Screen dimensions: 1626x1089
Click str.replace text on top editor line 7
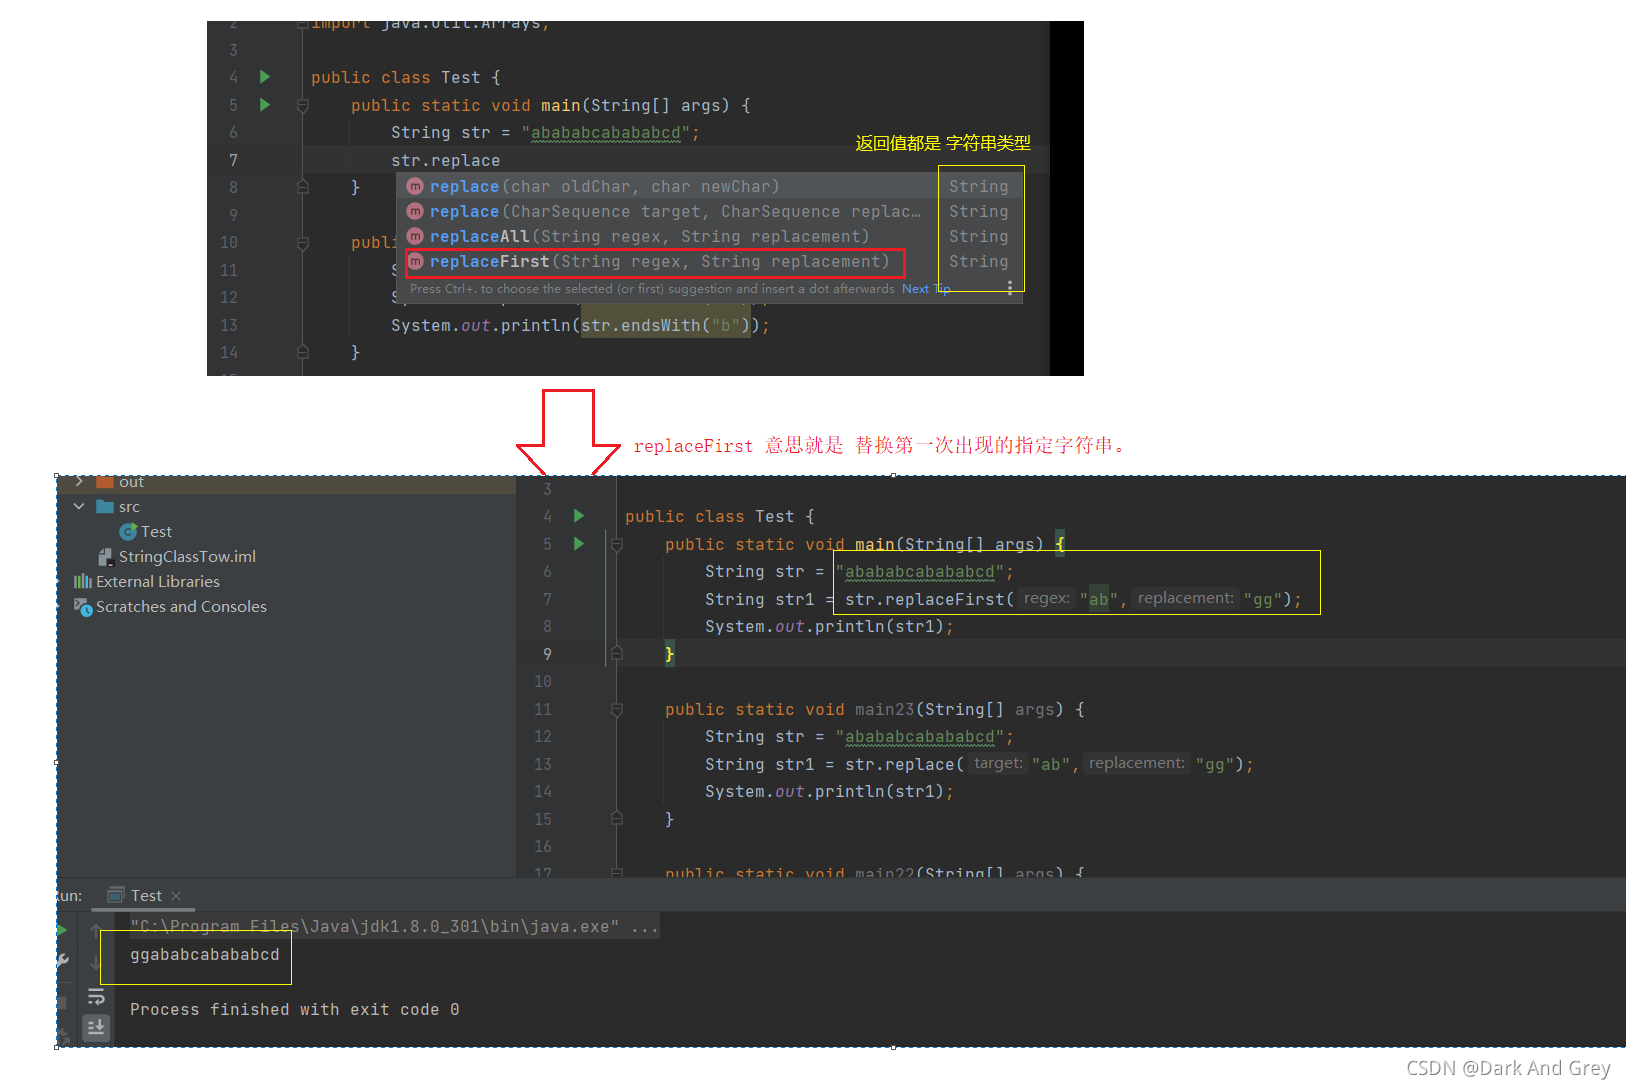point(445,160)
